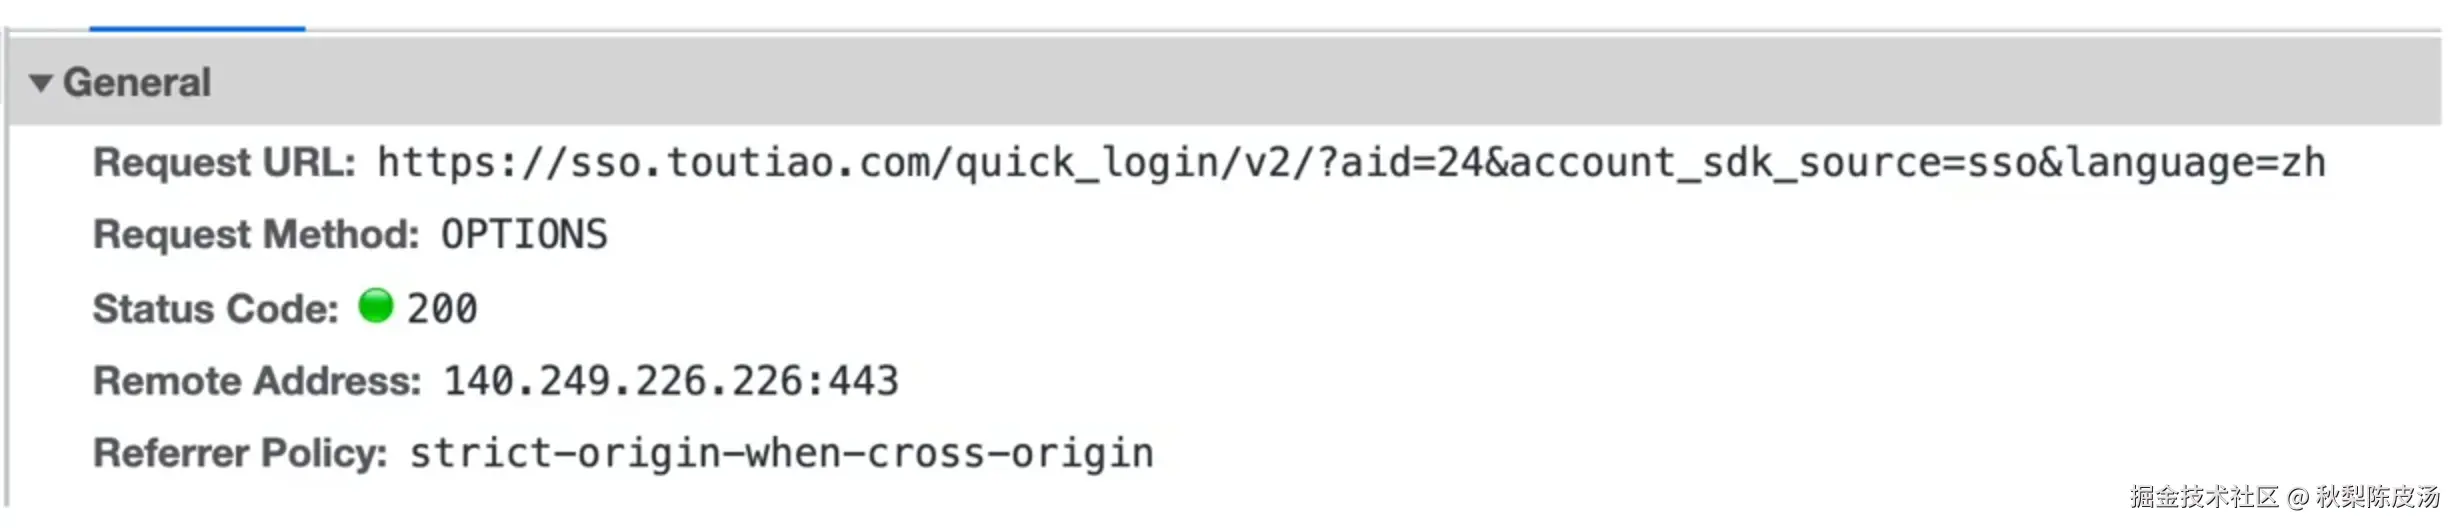The width and height of the screenshot is (2458, 528).
Task: Click the Request URL label
Action: pos(224,162)
